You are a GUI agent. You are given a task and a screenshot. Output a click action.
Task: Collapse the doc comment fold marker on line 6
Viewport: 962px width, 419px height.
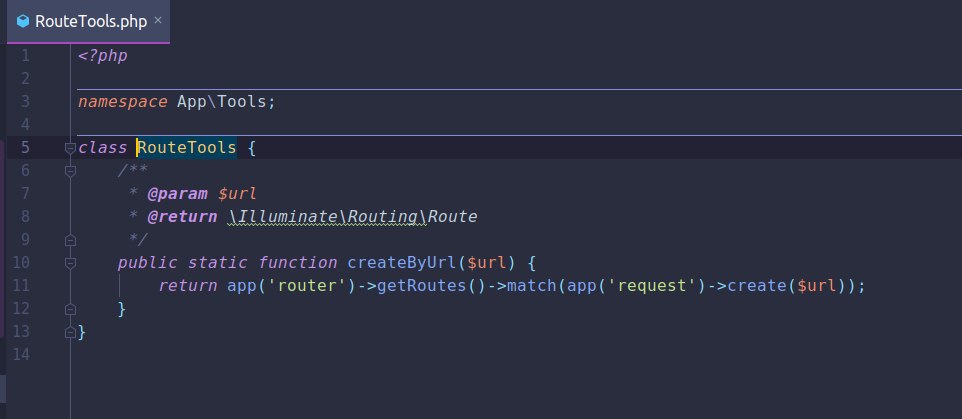tap(71, 171)
